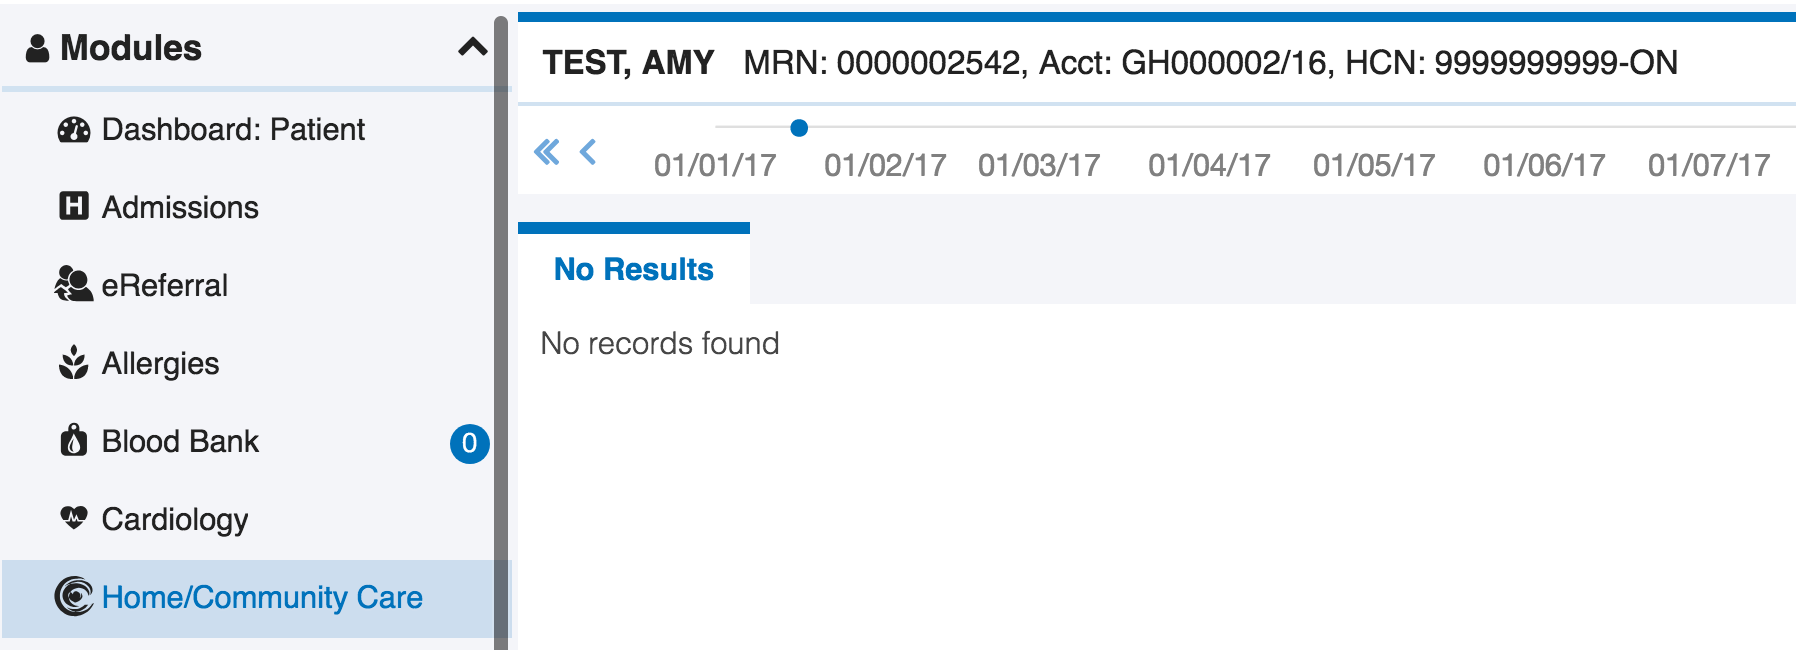
Task: Select date 01/04/17 on timeline
Action: coord(1209,165)
